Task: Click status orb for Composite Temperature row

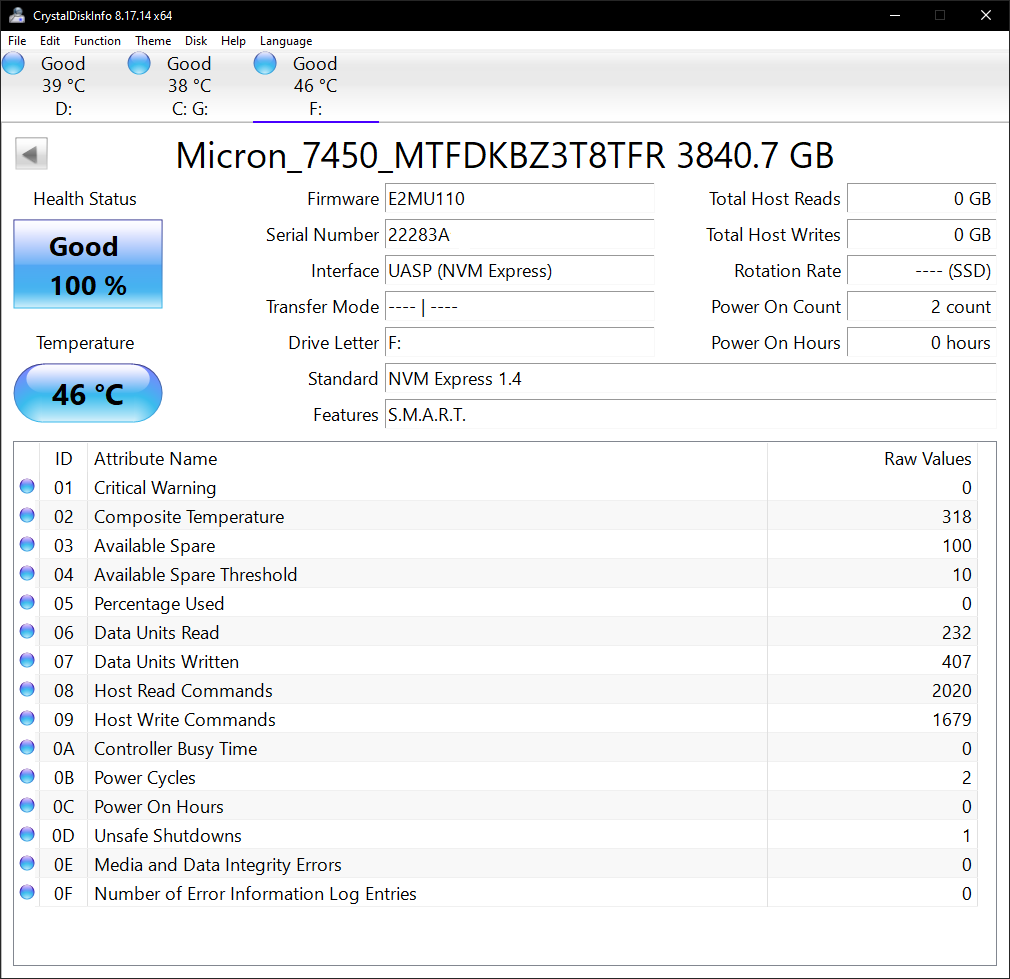Action: [27, 515]
